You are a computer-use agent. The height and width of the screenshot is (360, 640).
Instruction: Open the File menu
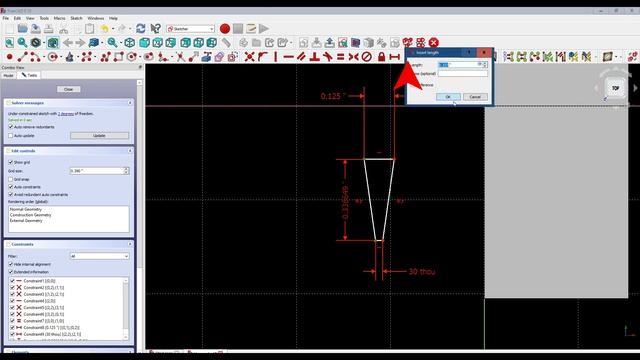(6, 18)
